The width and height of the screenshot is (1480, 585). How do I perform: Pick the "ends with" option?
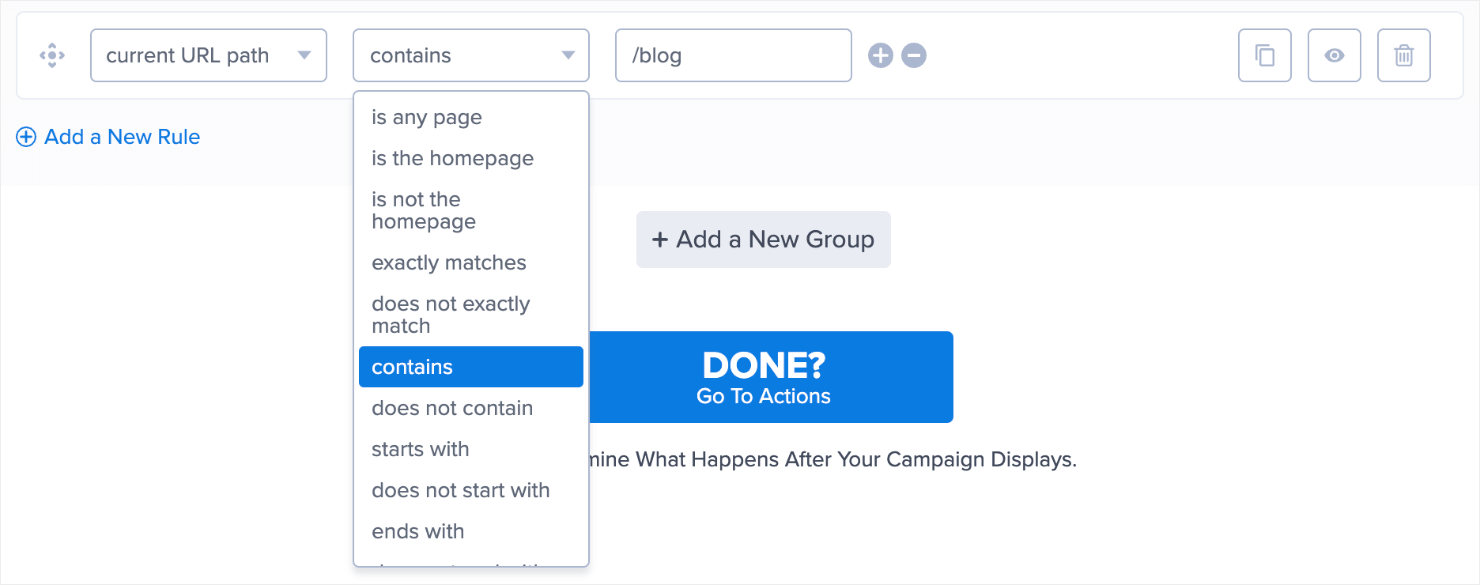[x=418, y=531]
